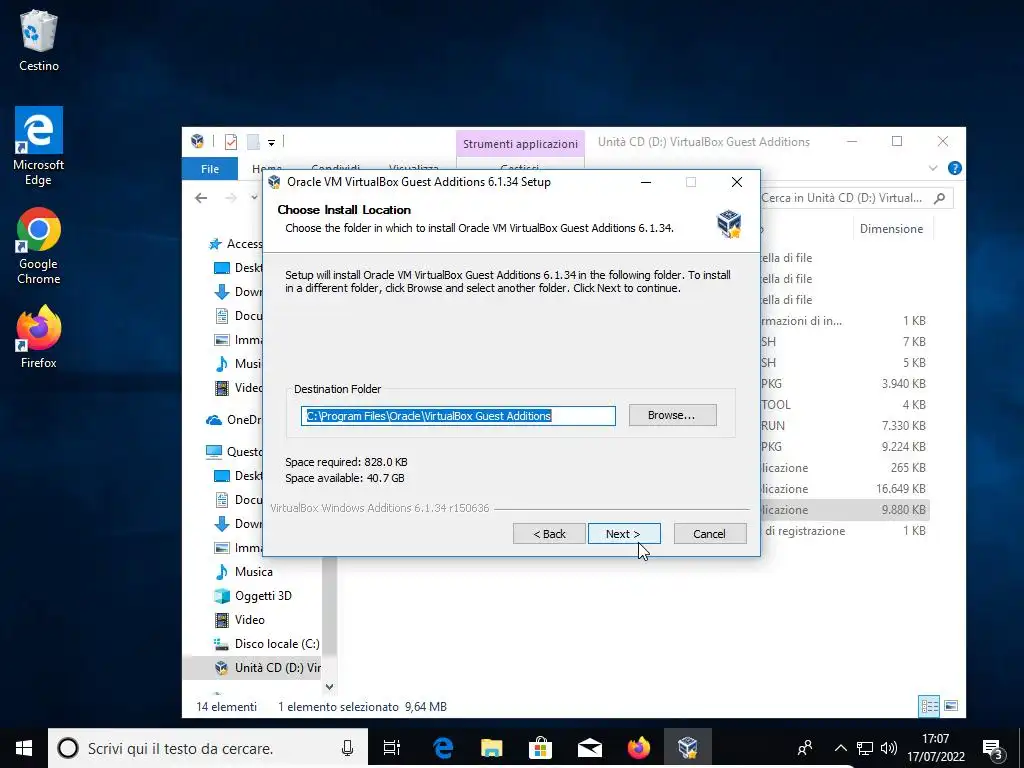Viewport: 1024px width, 768px height.
Task: Open the Cestino recycle bin desktop icon
Action: pyautogui.click(x=39, y=41)
